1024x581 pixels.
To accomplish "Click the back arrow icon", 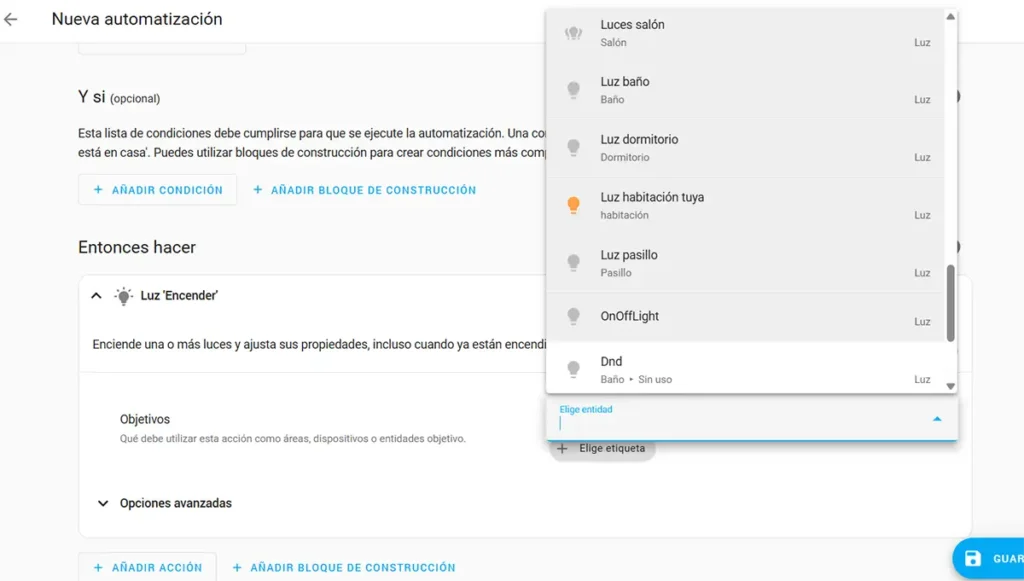I will (x=11, y=19).
